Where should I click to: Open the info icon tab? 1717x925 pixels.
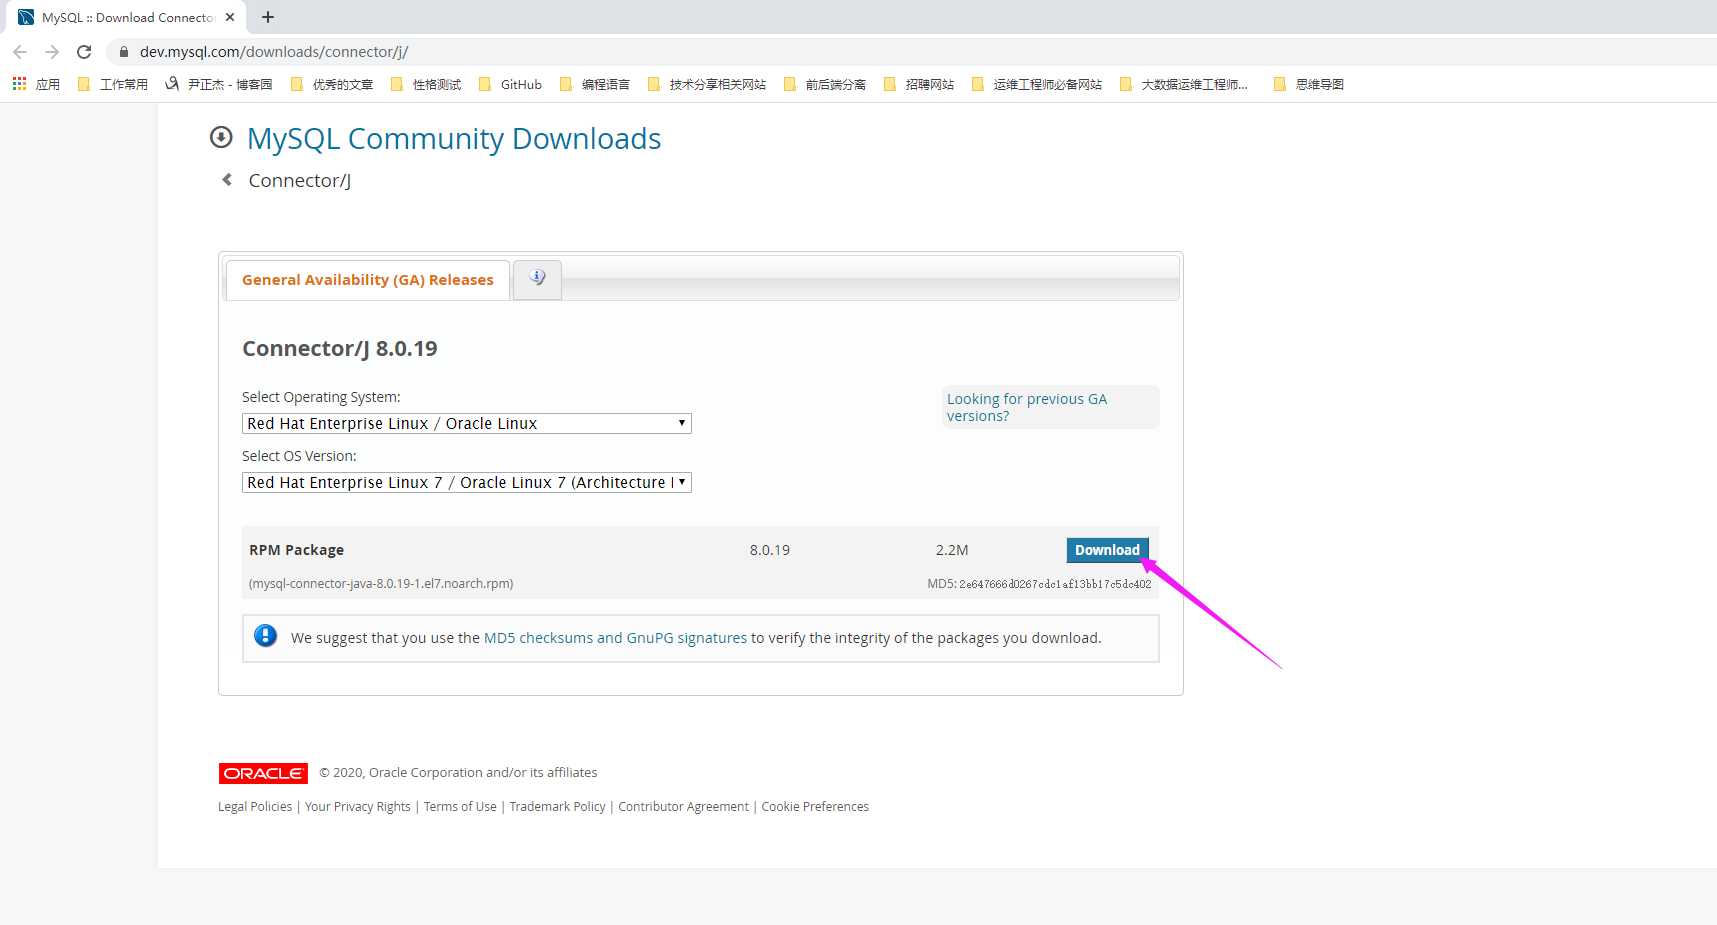pos(537,279)
